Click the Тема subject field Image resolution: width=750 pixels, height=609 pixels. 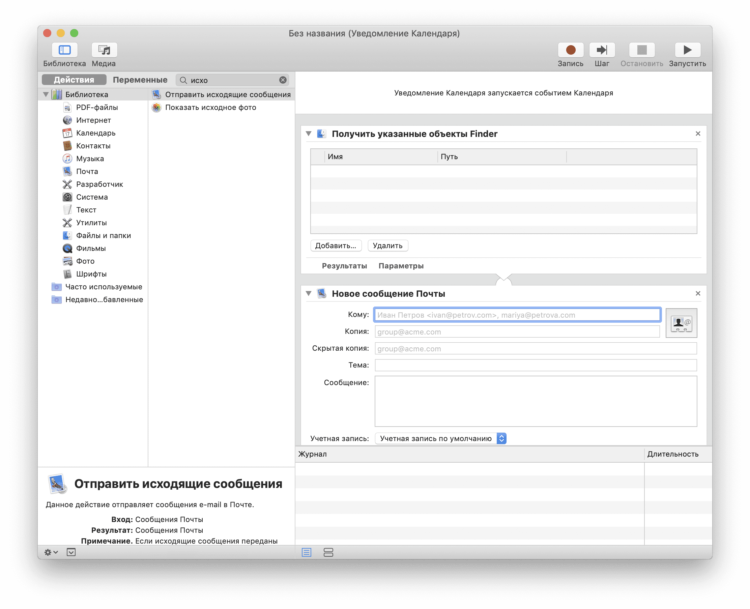click(536, 365)
